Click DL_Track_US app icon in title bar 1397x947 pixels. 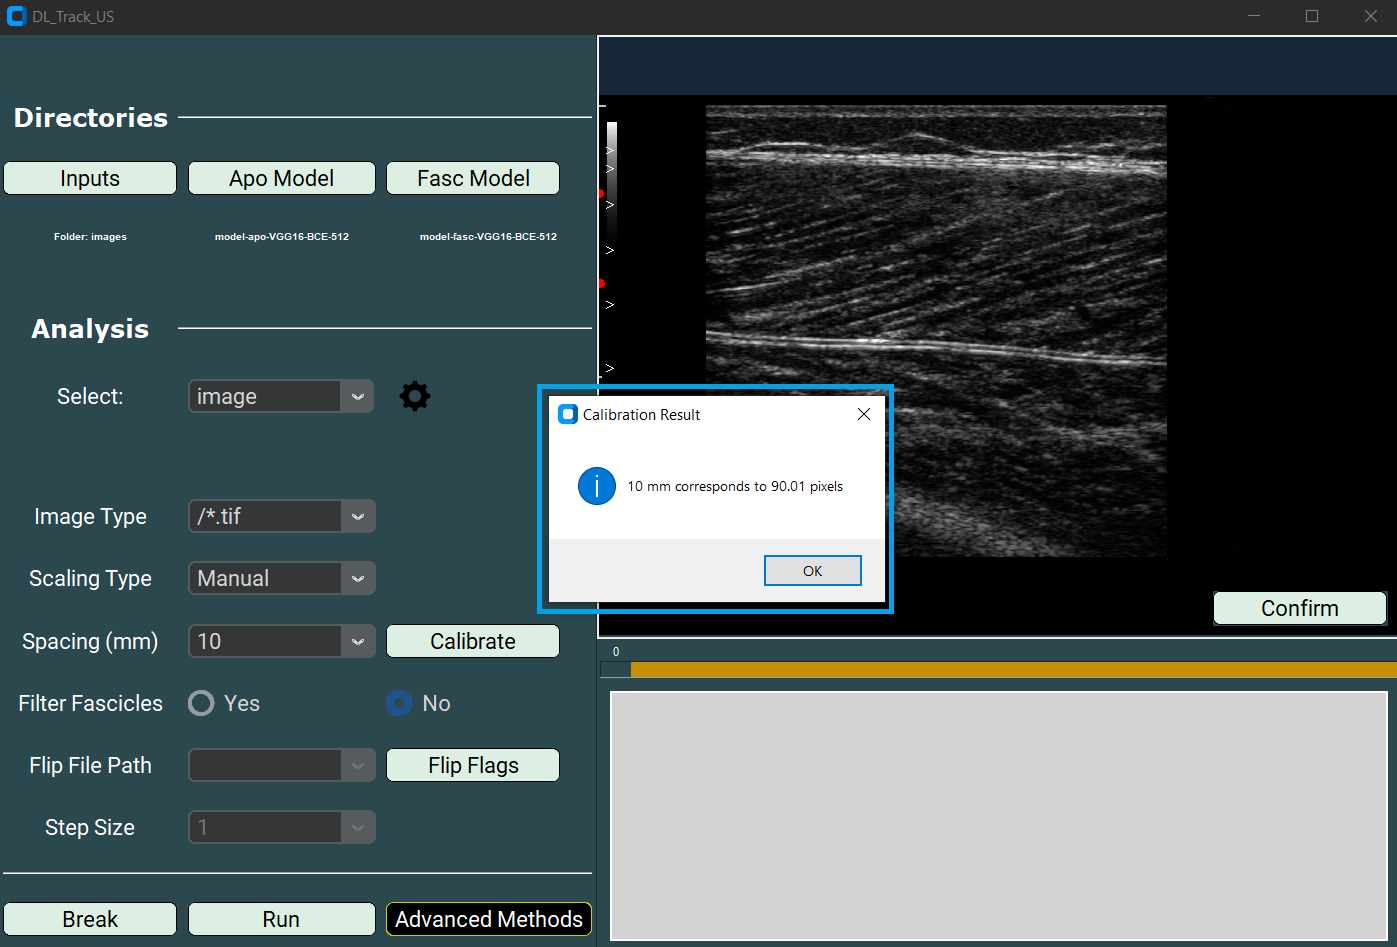tap(16, 17)
